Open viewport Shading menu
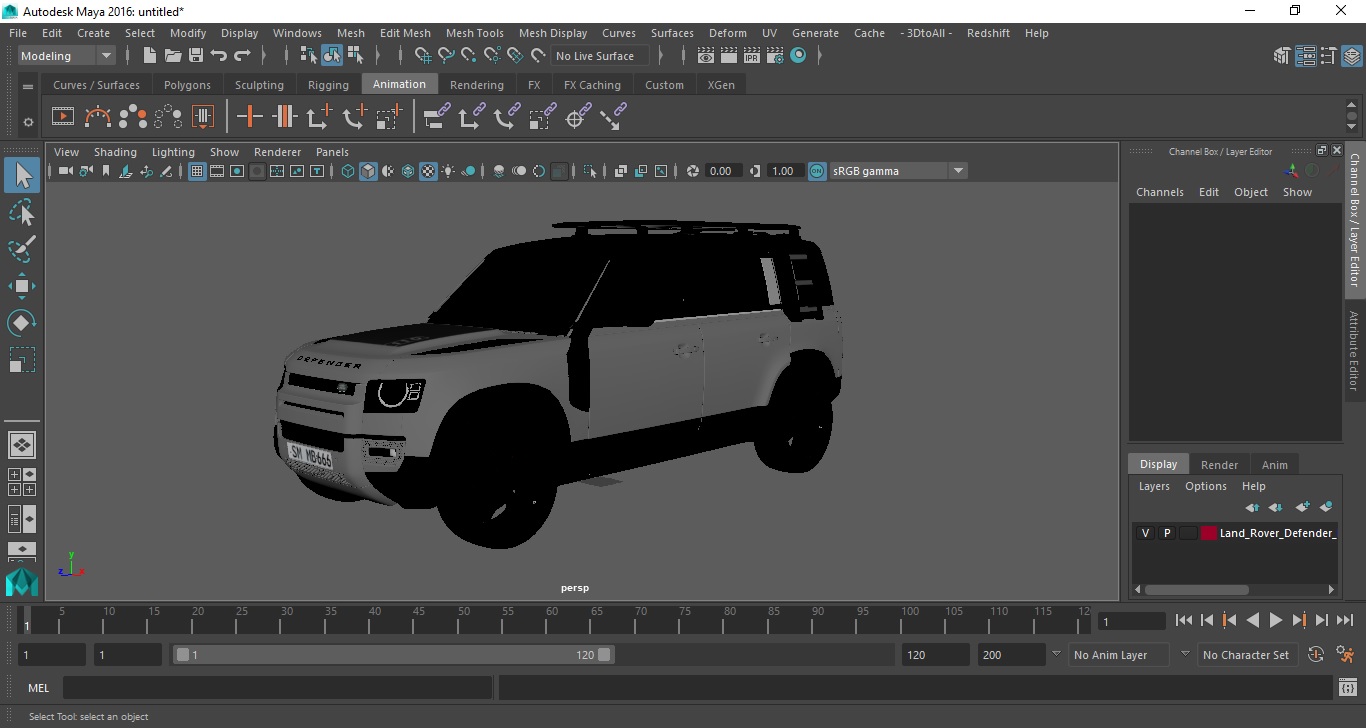The image size is (1366, 728). [x=115, y=152]
